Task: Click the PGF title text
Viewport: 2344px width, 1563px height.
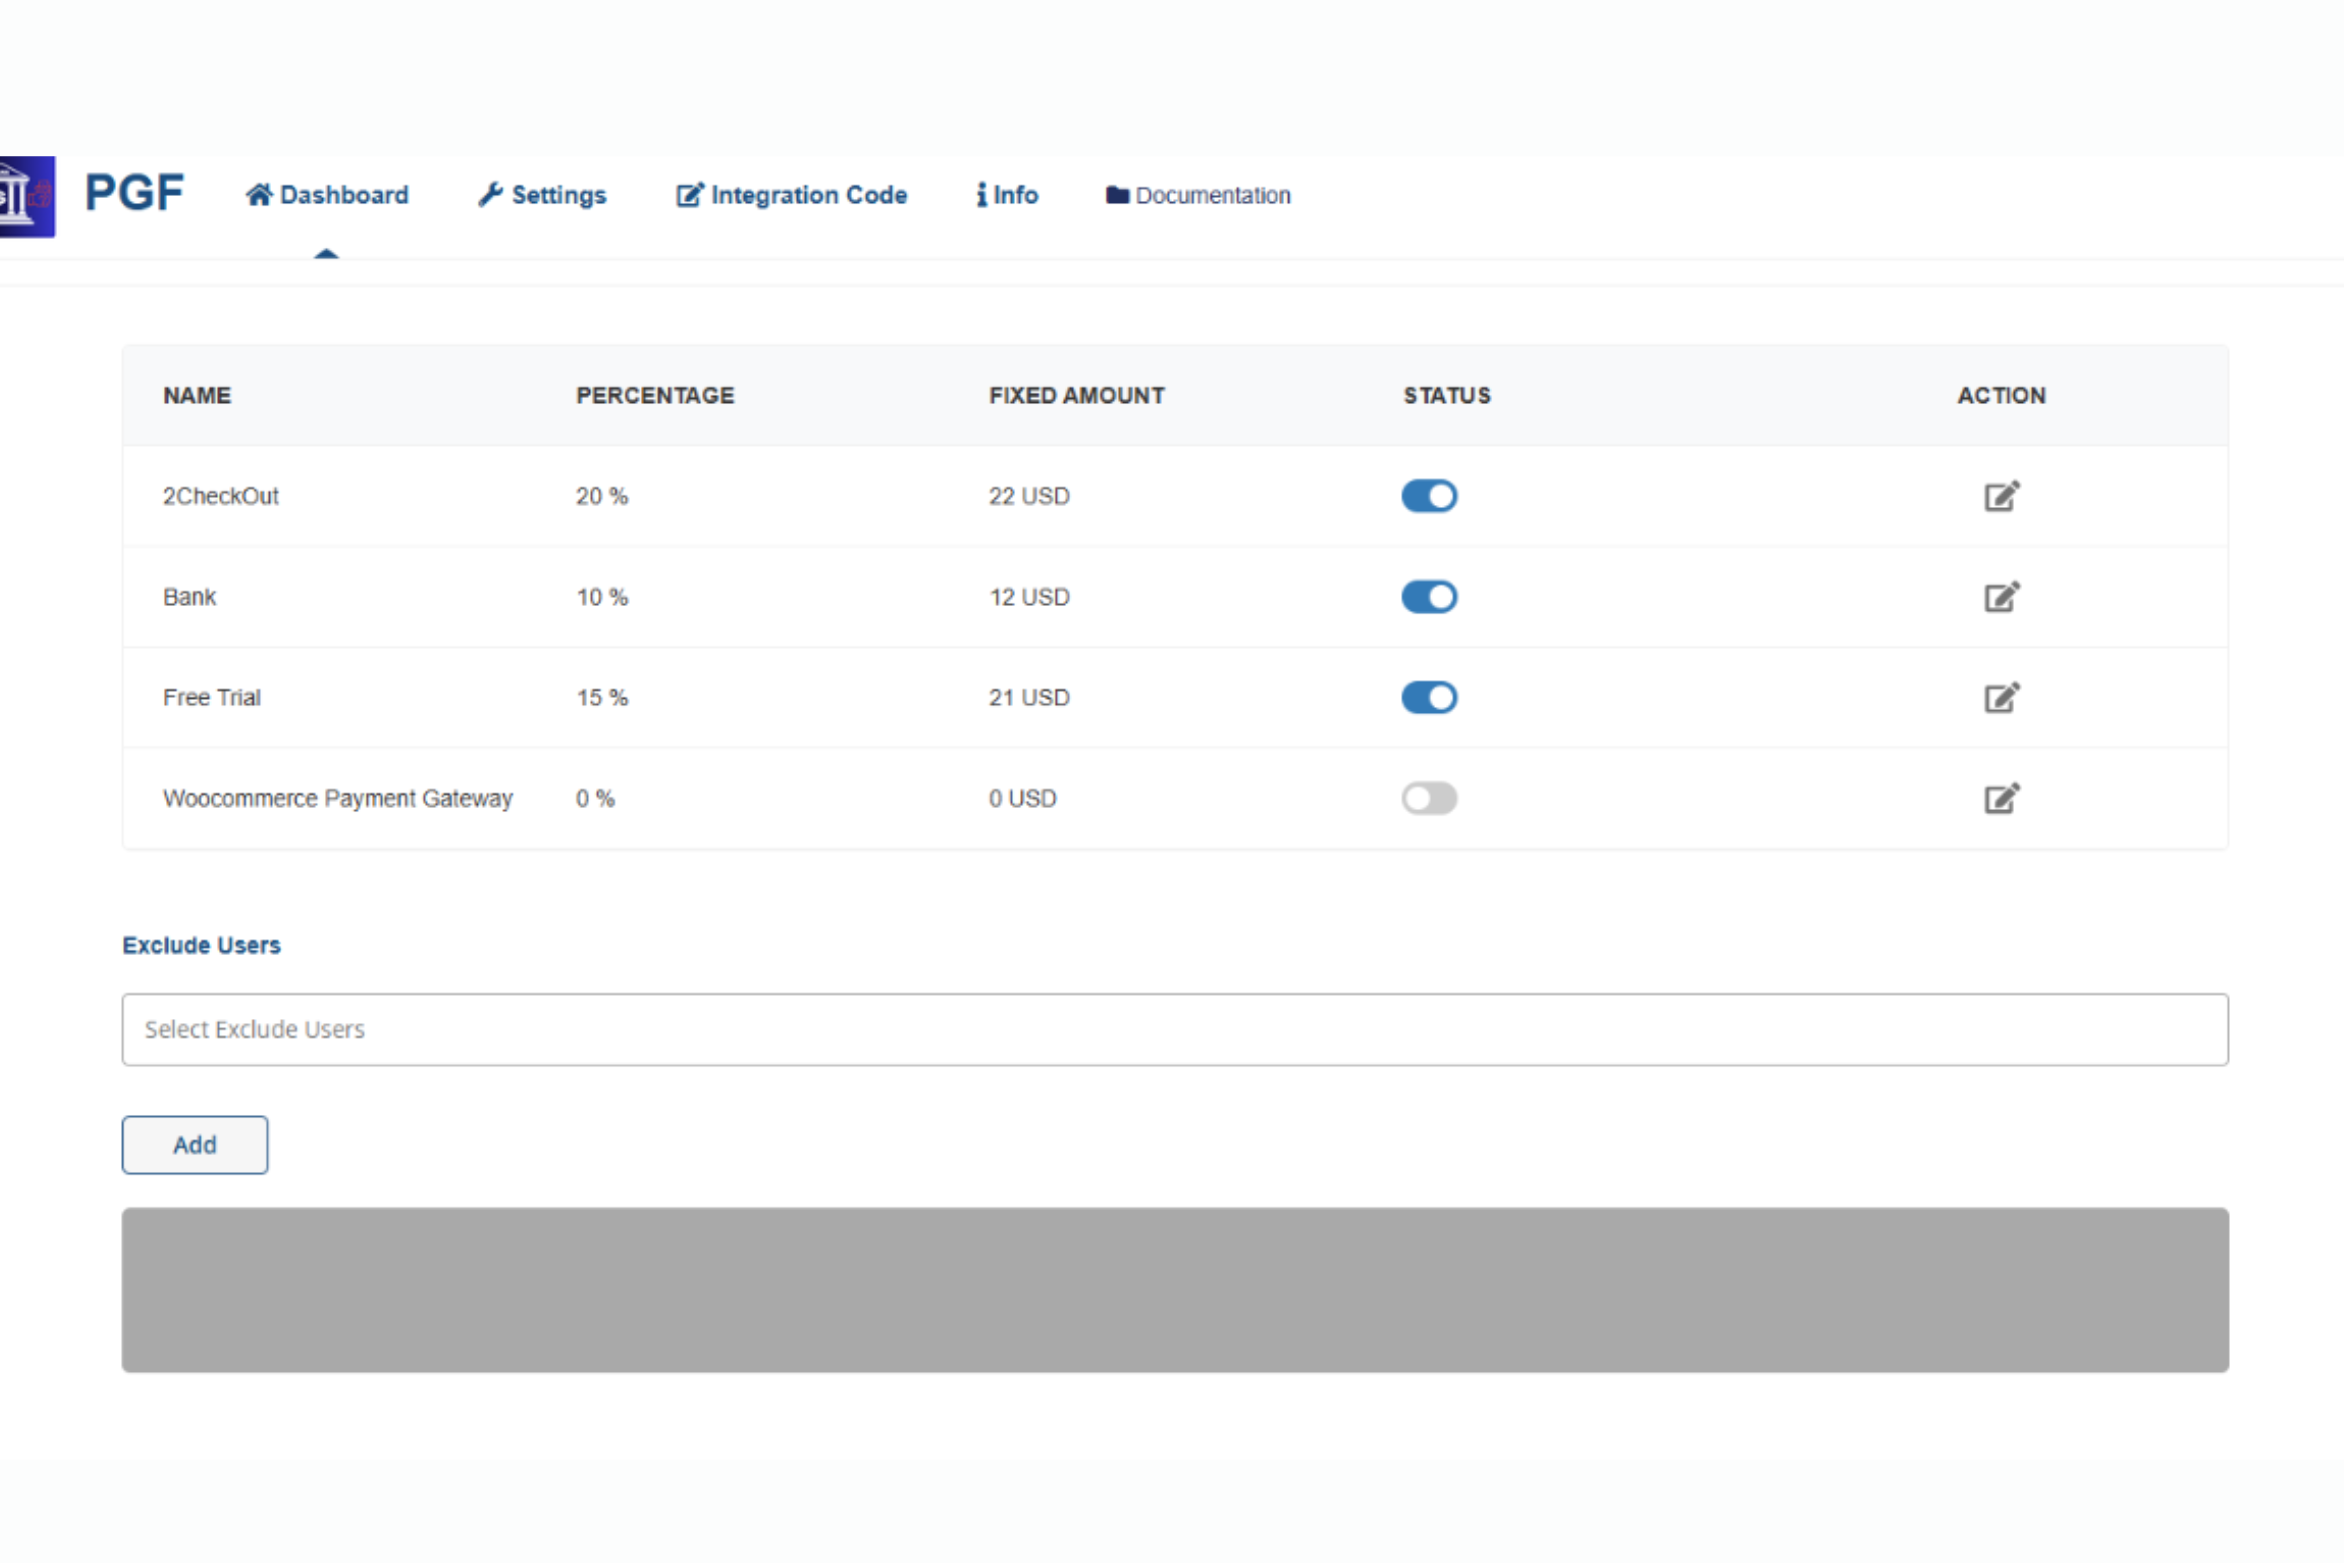Action: (134, 193)
